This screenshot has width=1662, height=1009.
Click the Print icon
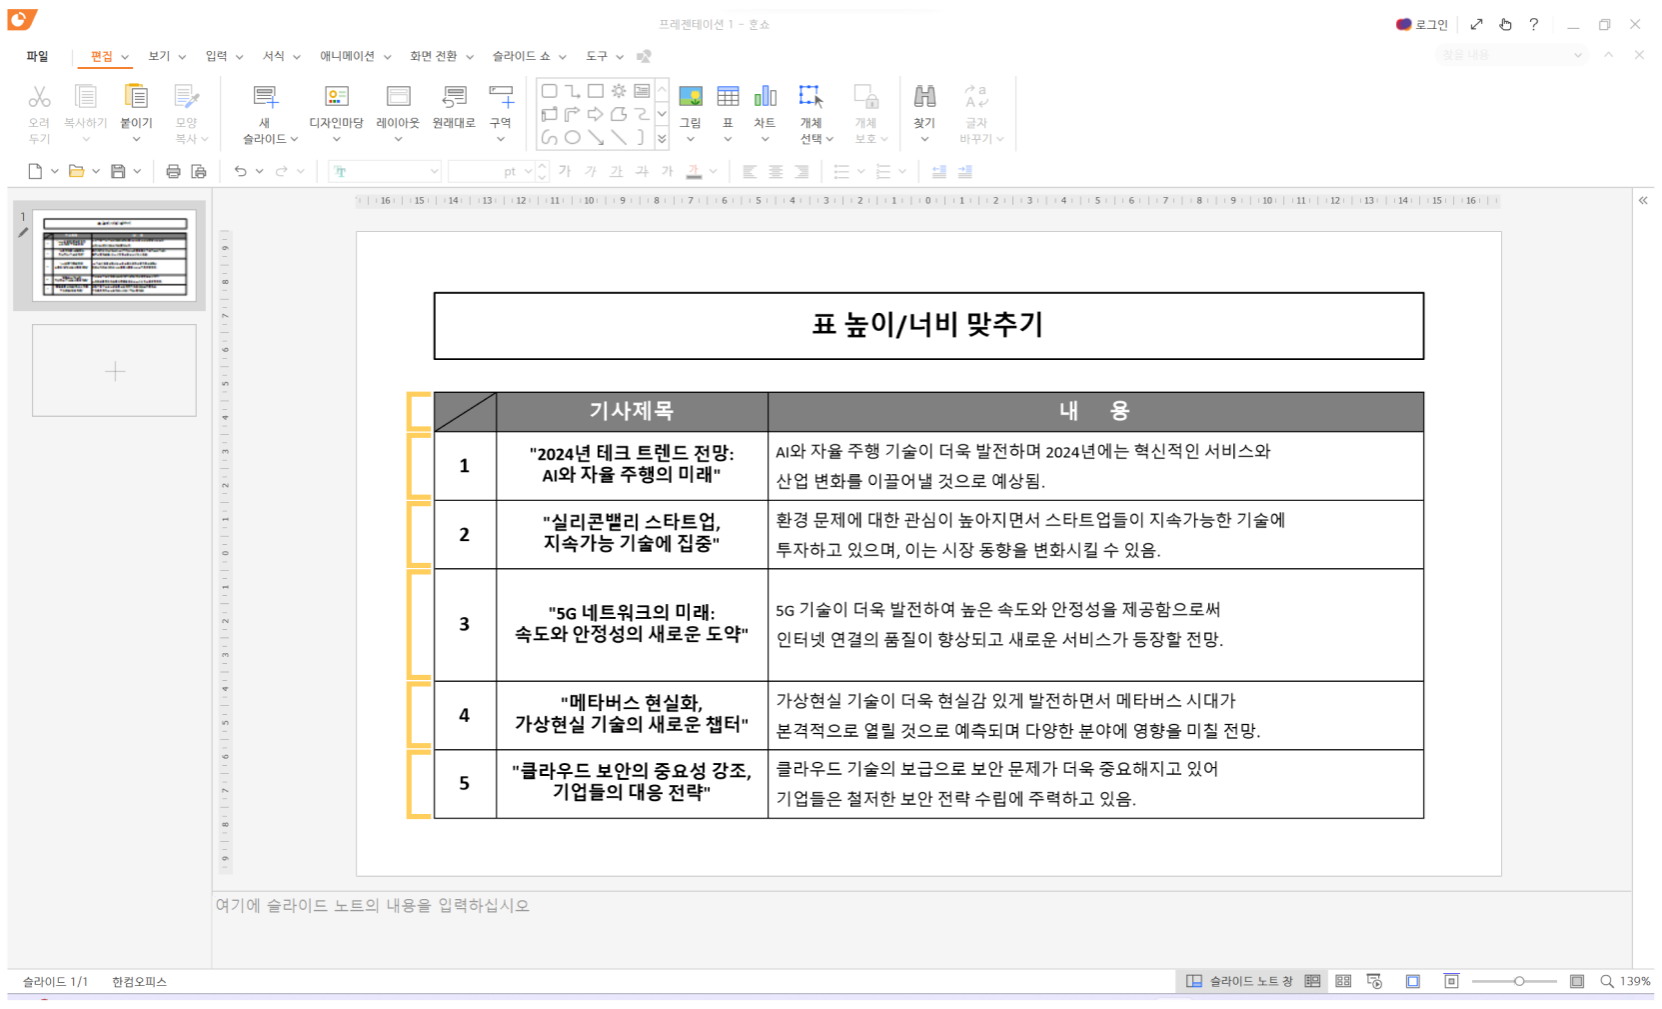point(172,171)
